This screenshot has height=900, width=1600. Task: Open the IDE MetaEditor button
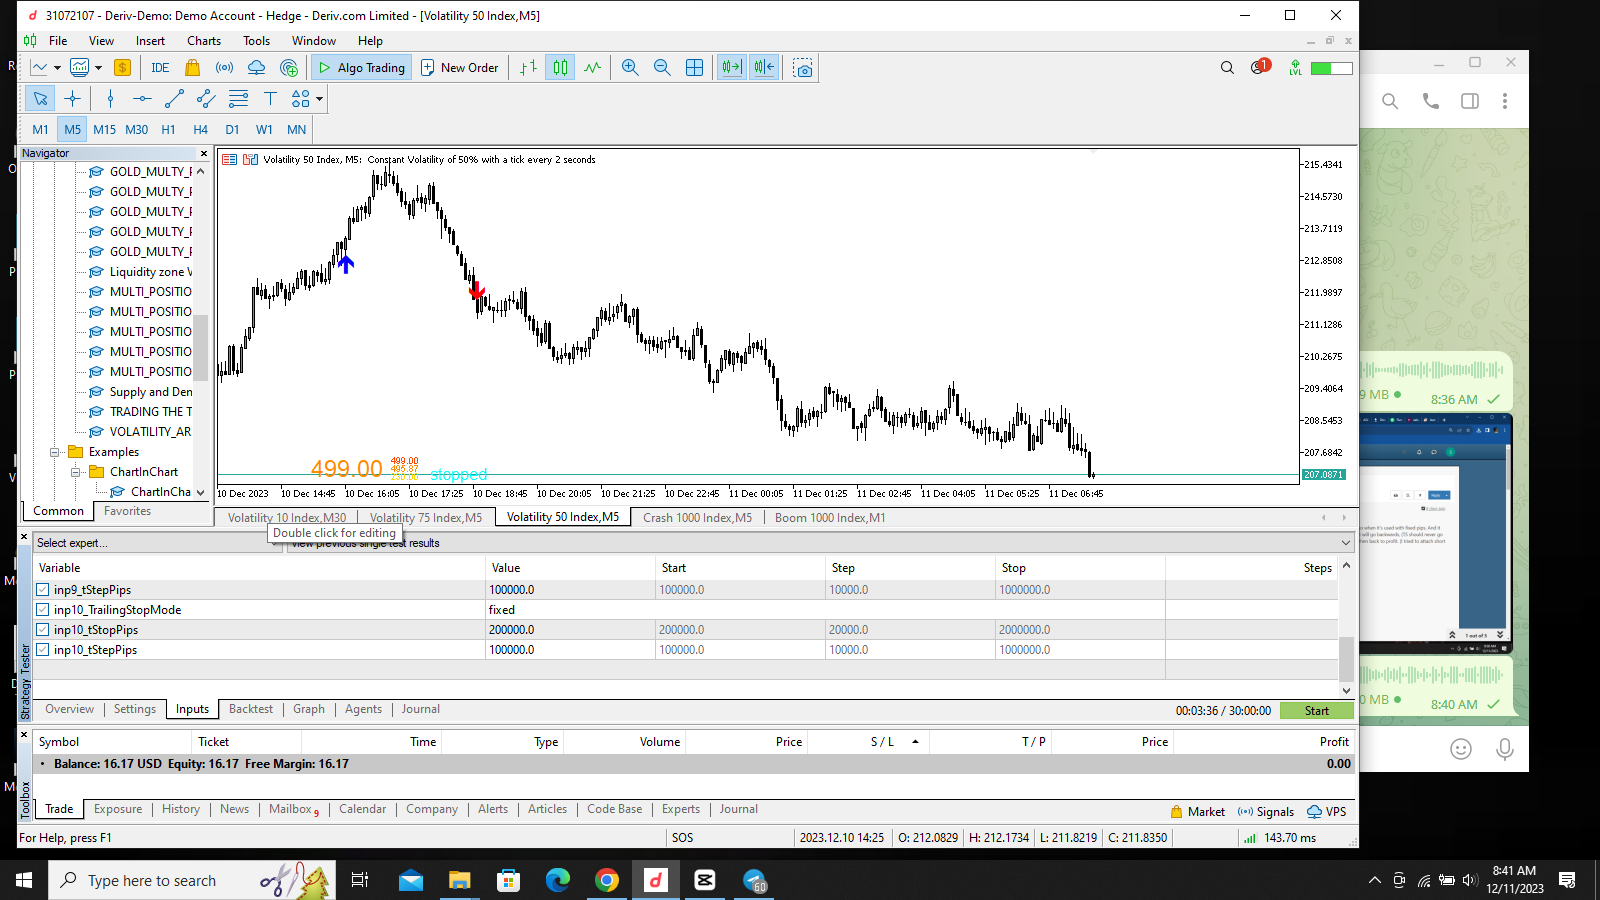(x=160, y=68)
